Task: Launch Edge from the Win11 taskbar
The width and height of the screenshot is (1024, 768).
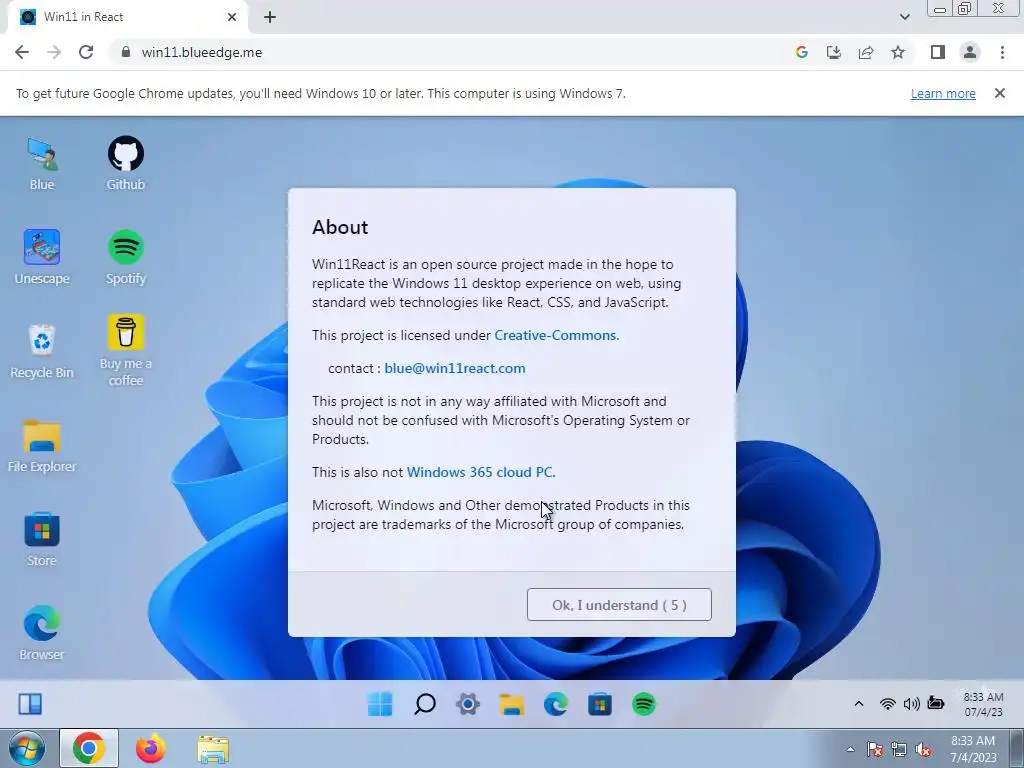Action: point(556,704)
